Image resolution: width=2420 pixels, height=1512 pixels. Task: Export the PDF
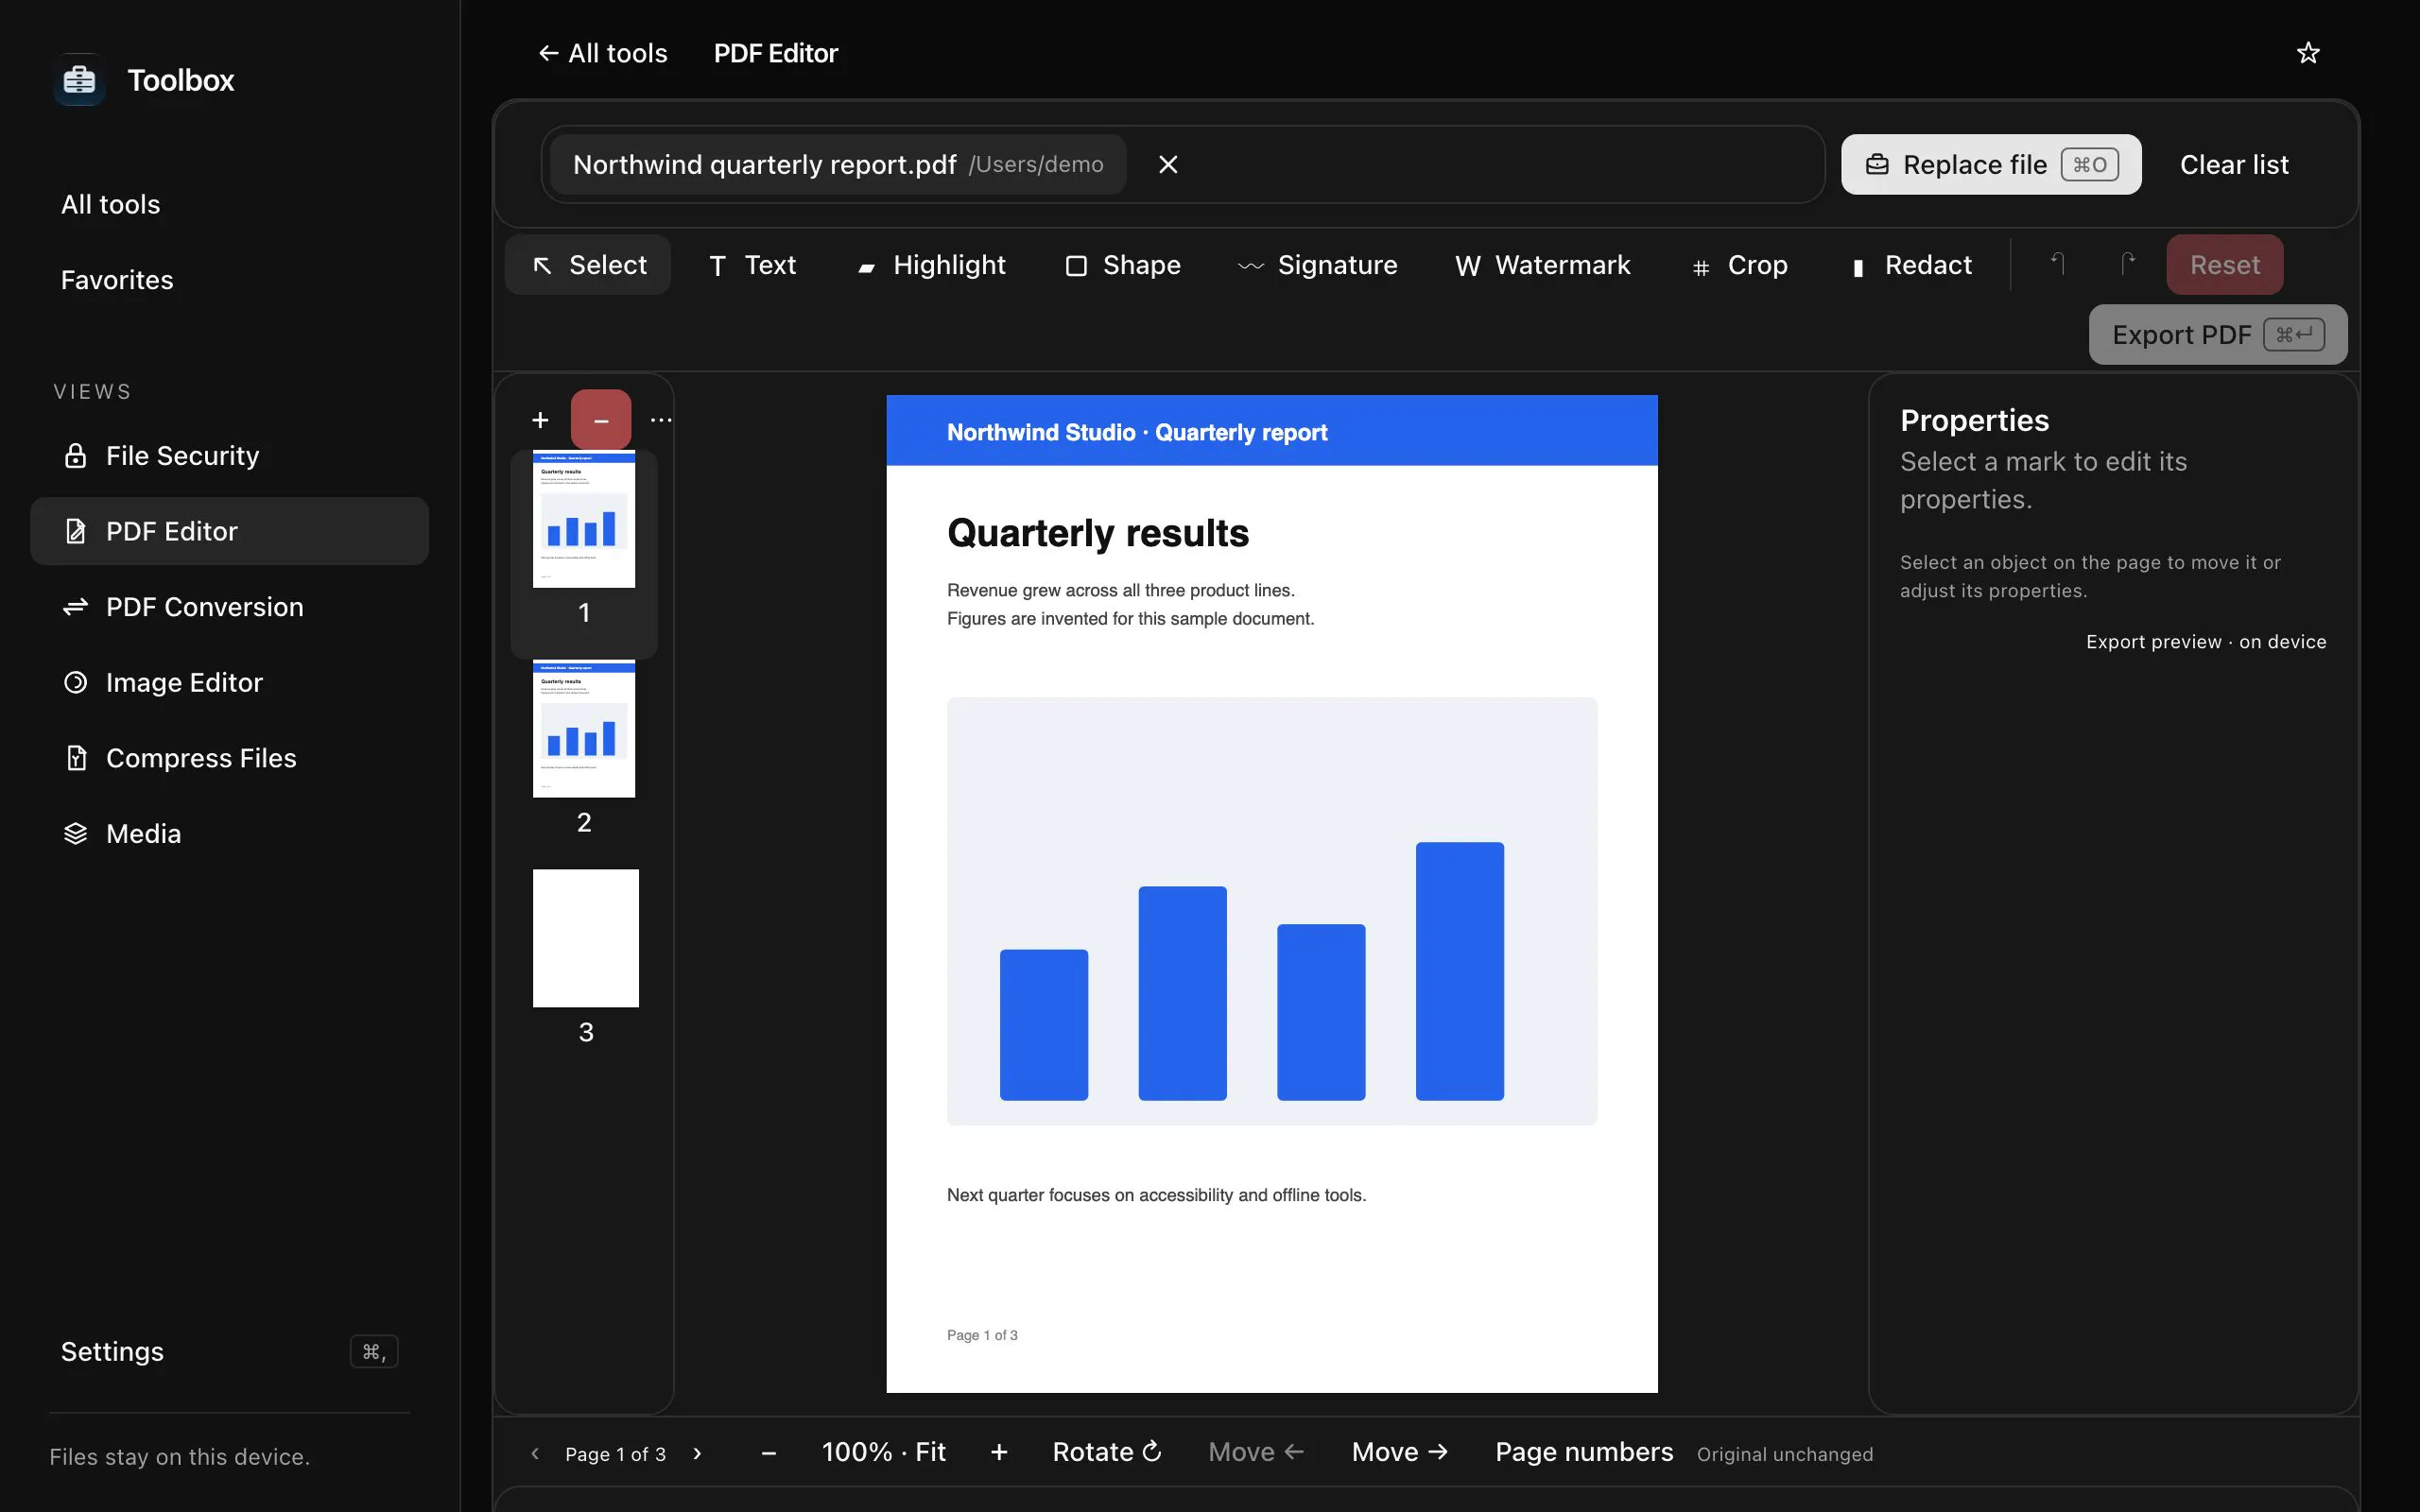2218,335
